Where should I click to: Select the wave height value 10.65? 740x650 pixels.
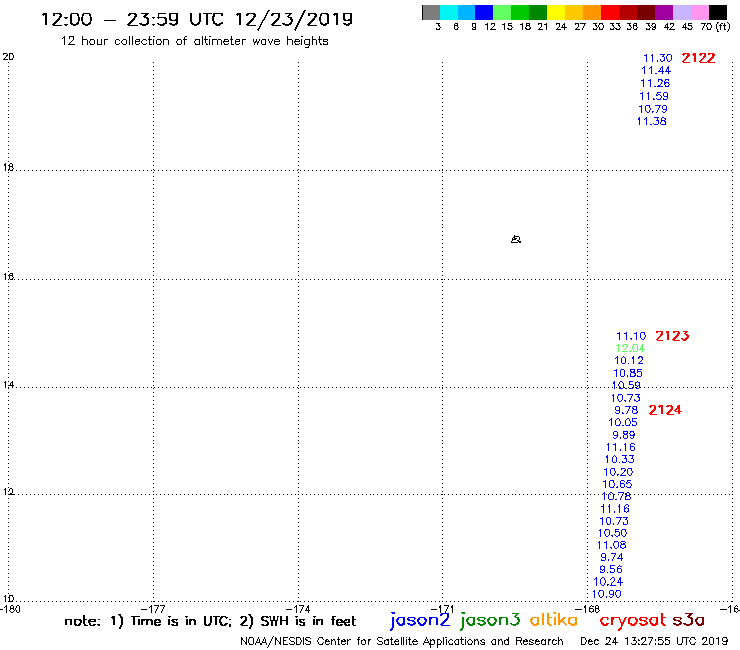click(617, 484)
